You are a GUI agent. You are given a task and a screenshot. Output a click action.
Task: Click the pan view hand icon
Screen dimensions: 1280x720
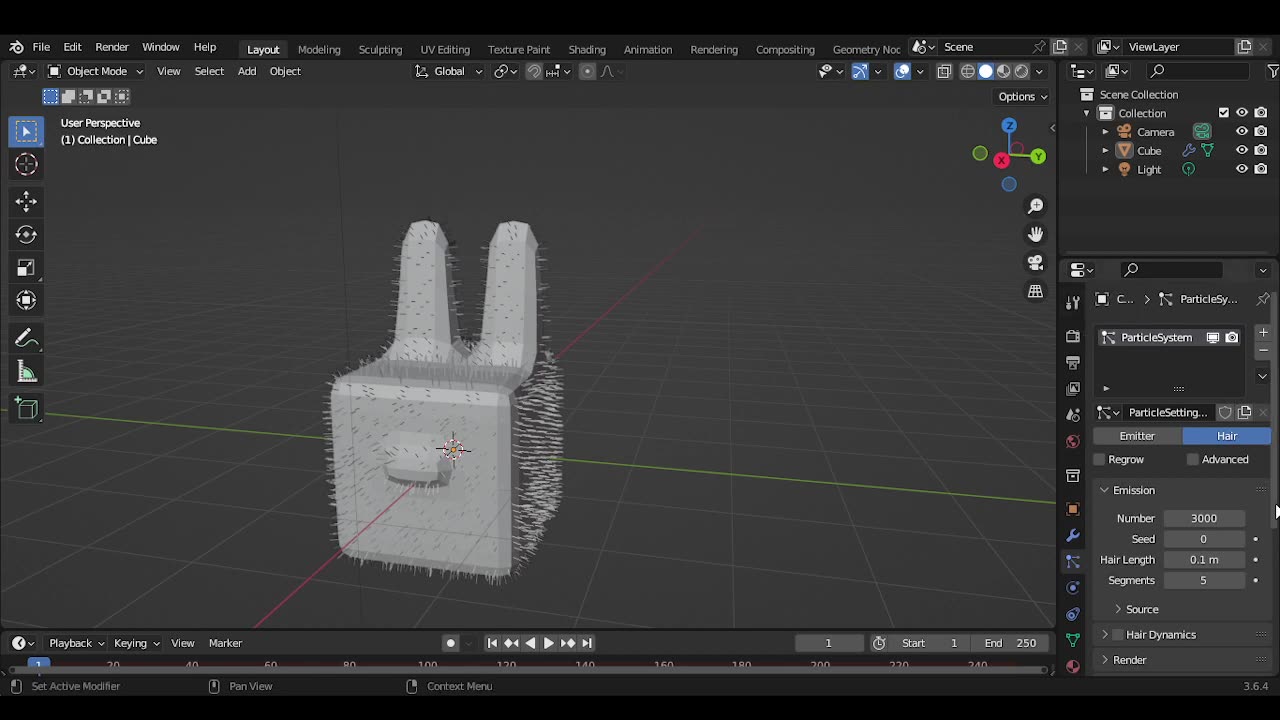[x=1035, y=234]
